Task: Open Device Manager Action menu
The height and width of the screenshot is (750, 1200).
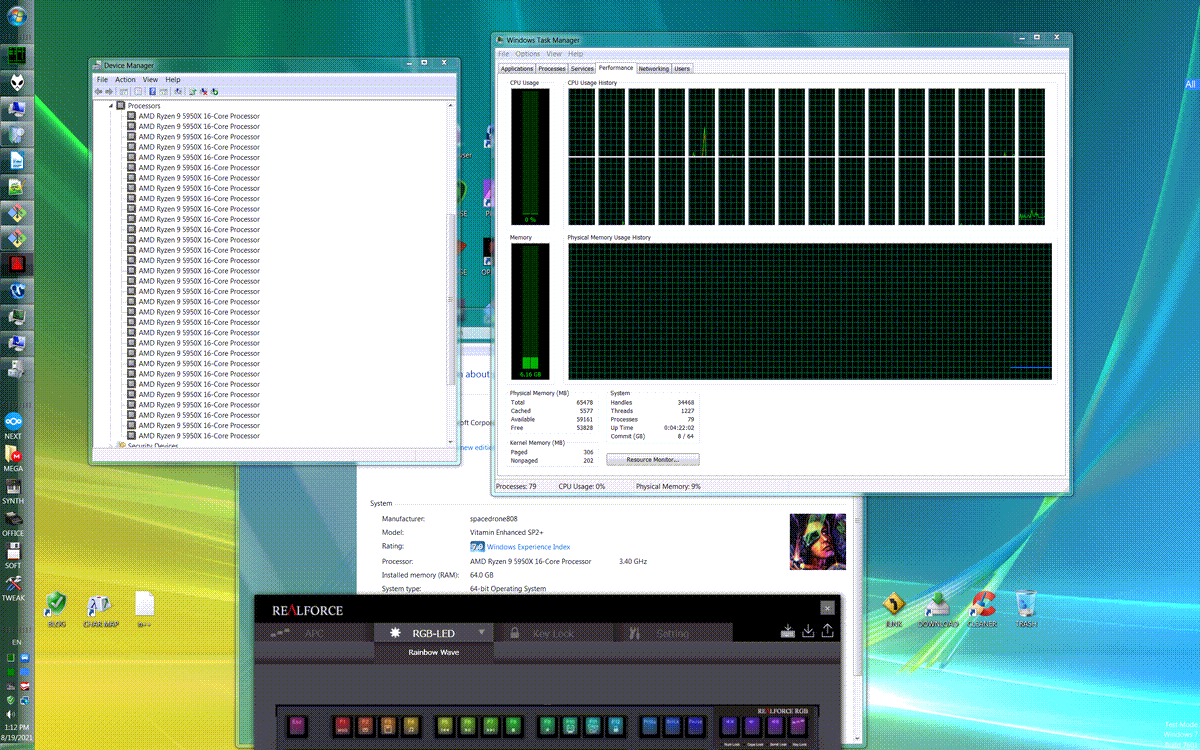Action: point(125,79)
